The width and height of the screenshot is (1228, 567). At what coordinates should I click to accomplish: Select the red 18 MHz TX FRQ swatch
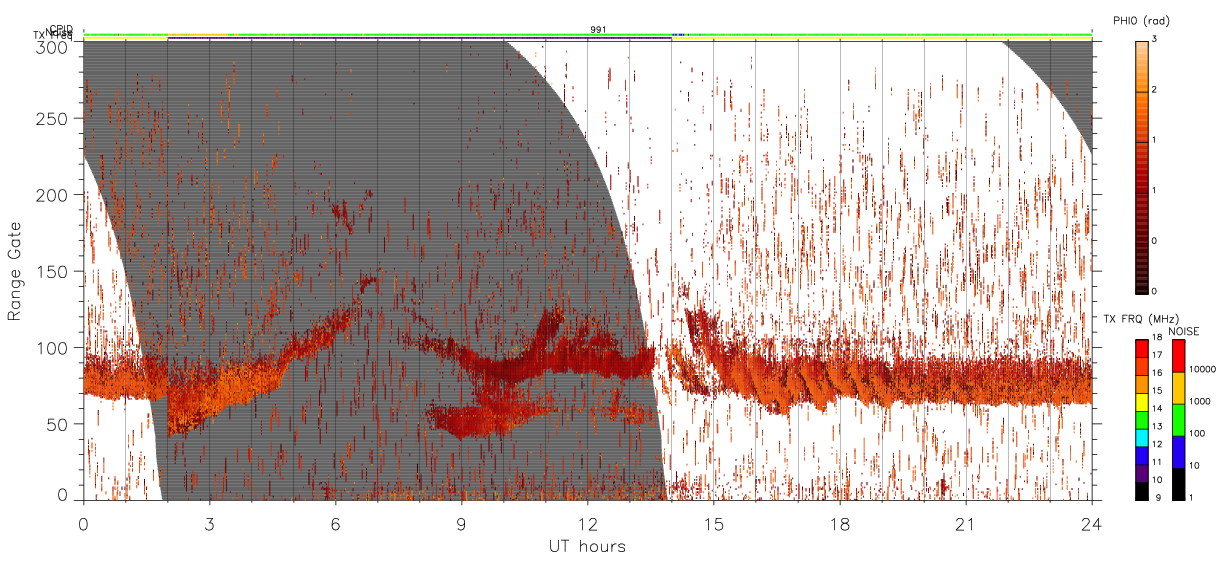point(1142,349)
